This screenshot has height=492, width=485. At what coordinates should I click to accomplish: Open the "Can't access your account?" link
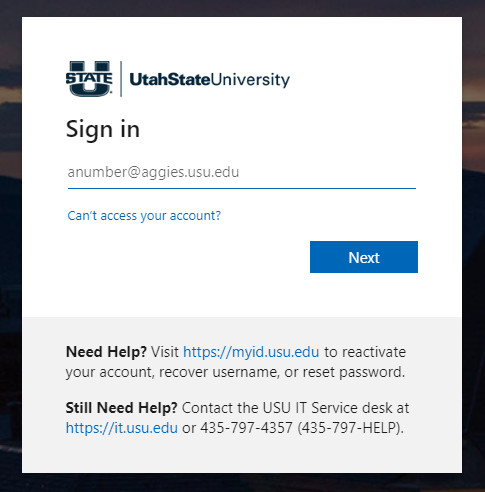(x=144, y=216)
